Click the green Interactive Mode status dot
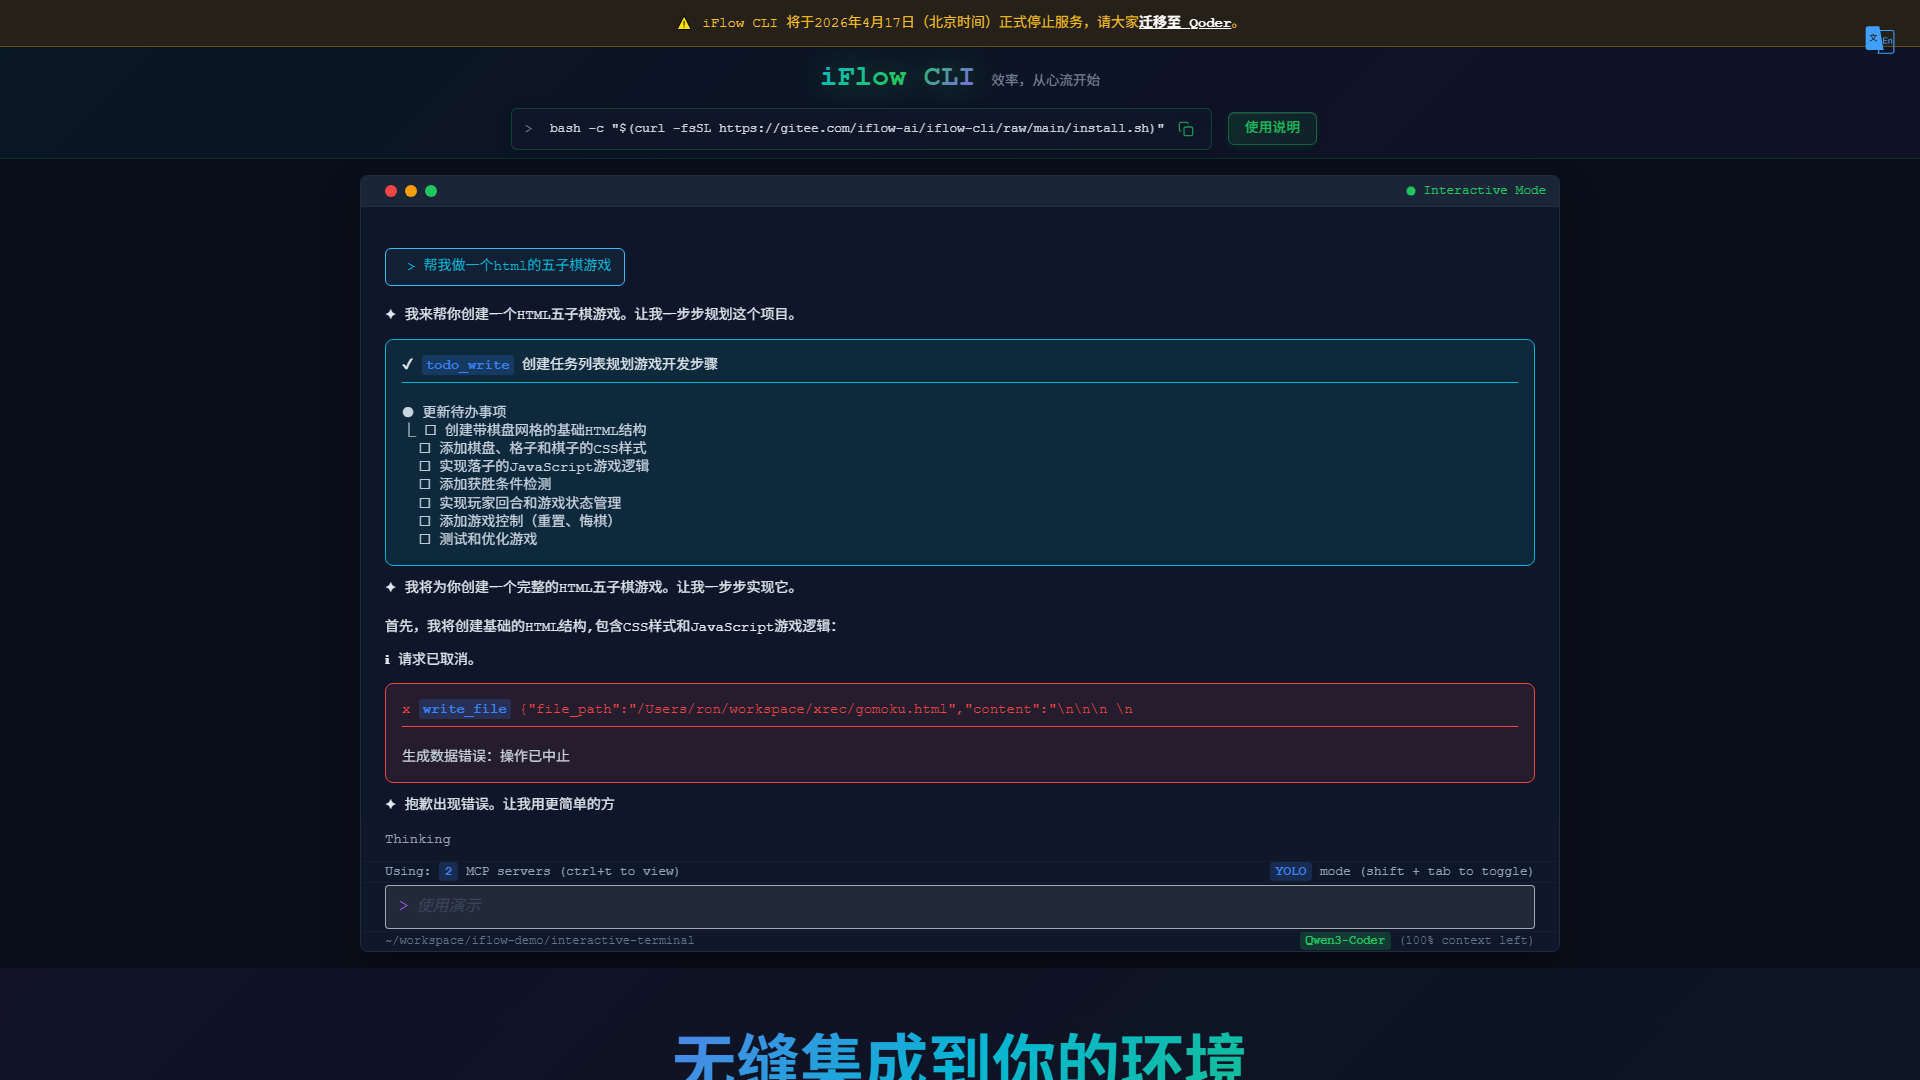This screenshot has width=1920, height=1080. pos(1411,191)
